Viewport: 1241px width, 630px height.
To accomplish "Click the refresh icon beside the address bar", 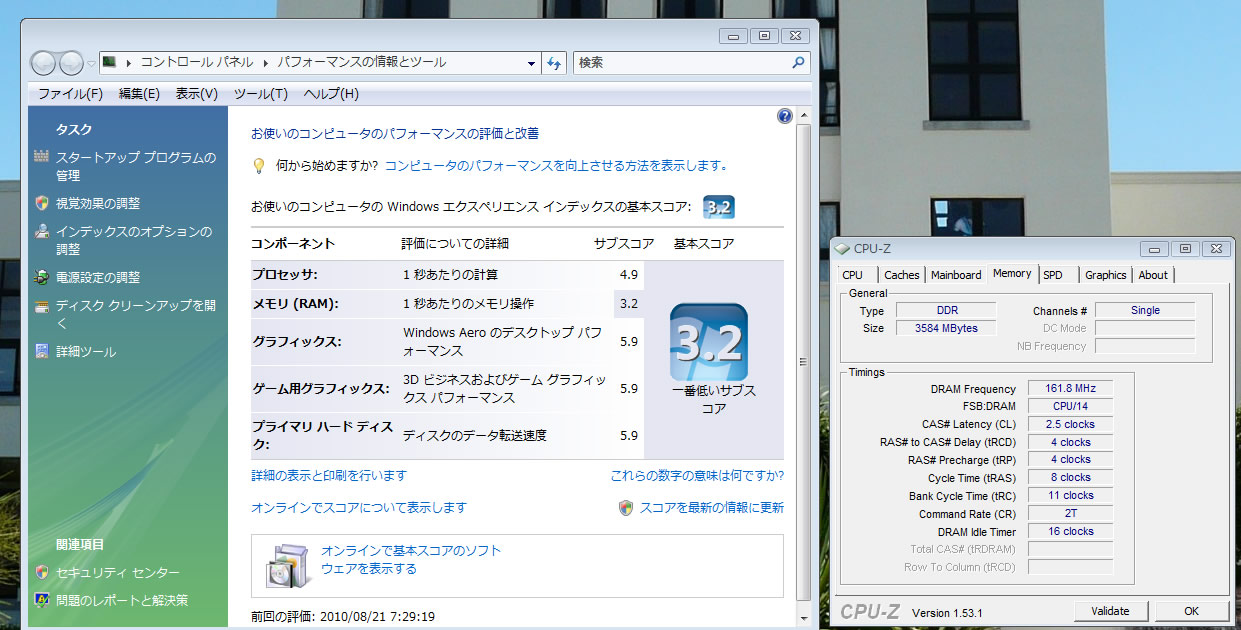I will (x=554, y=63).
